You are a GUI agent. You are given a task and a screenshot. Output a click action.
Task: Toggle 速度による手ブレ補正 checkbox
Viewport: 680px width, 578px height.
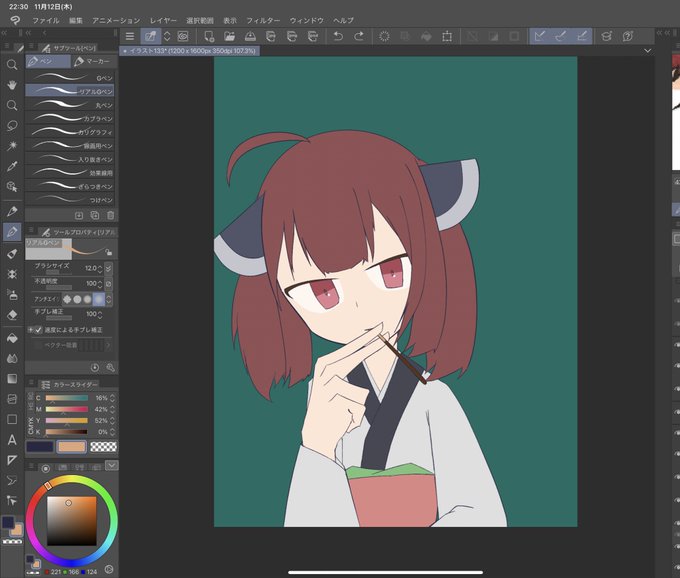pyautogui.click(x=39, y=330)
